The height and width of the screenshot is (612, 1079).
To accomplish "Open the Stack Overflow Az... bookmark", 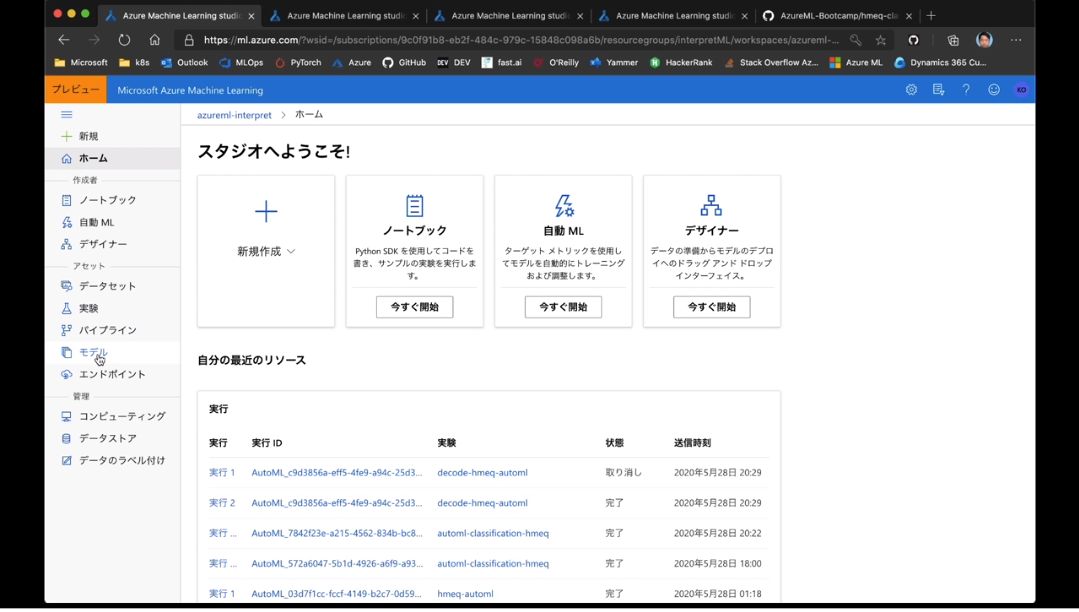I will tap(771, 63).
